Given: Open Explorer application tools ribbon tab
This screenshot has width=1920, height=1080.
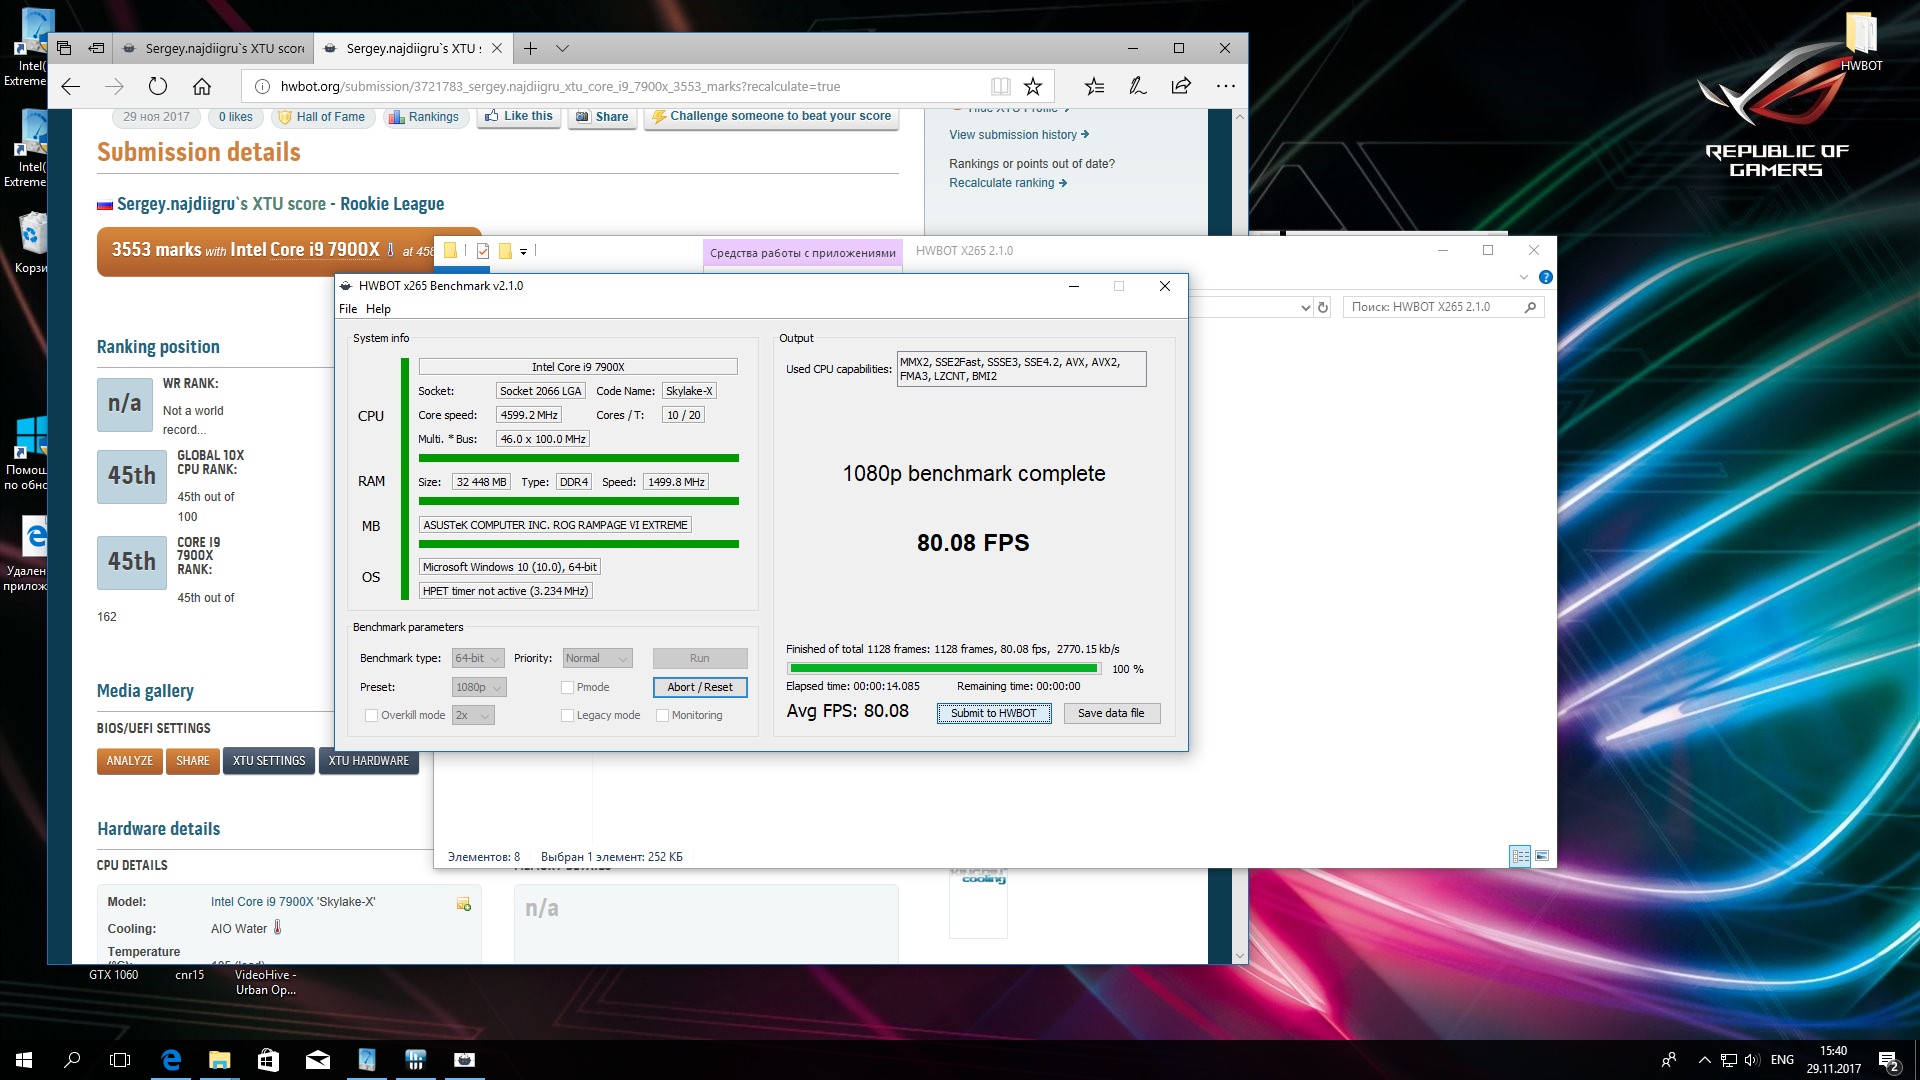Looking at the screenshot, I should [x=802, y=253].
